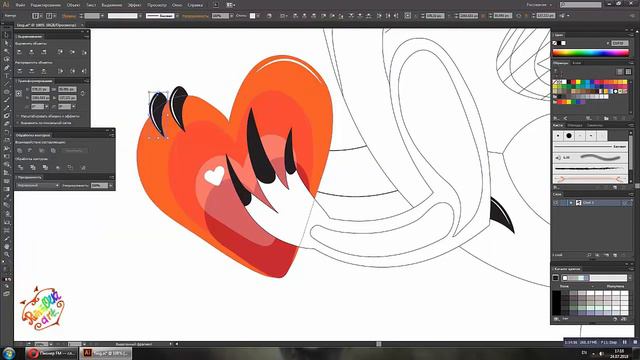Select the Type tool
Viewport: 640px width, 360px height.
6,76
